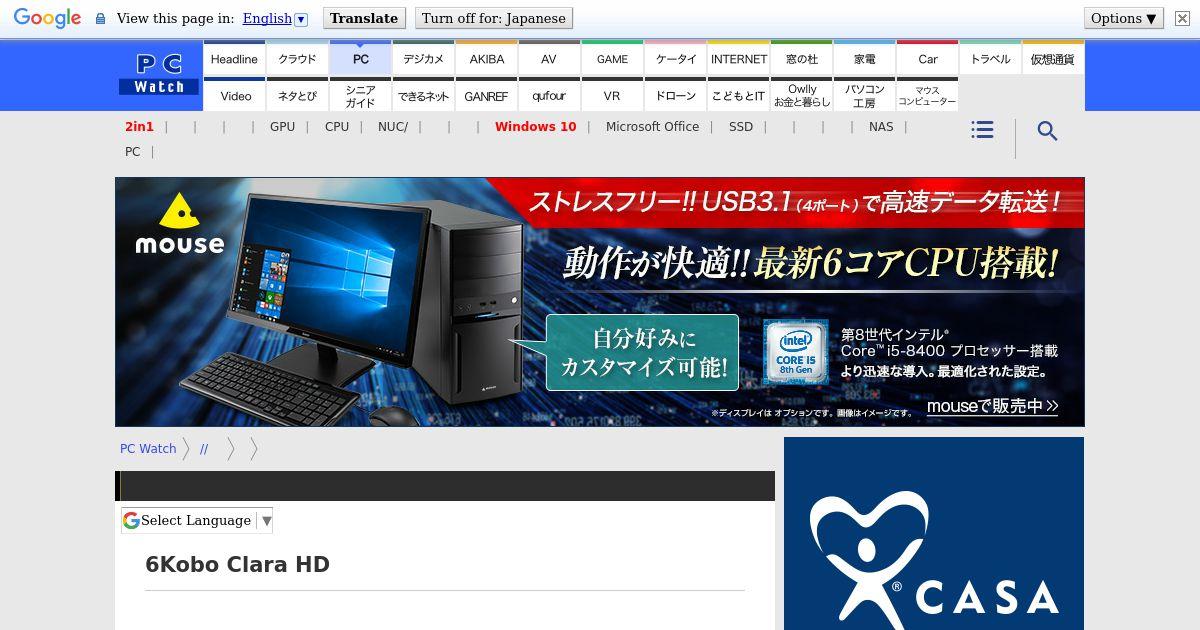Open the シニアガイド tab
1200x630 pixels.
coord(360,95)
